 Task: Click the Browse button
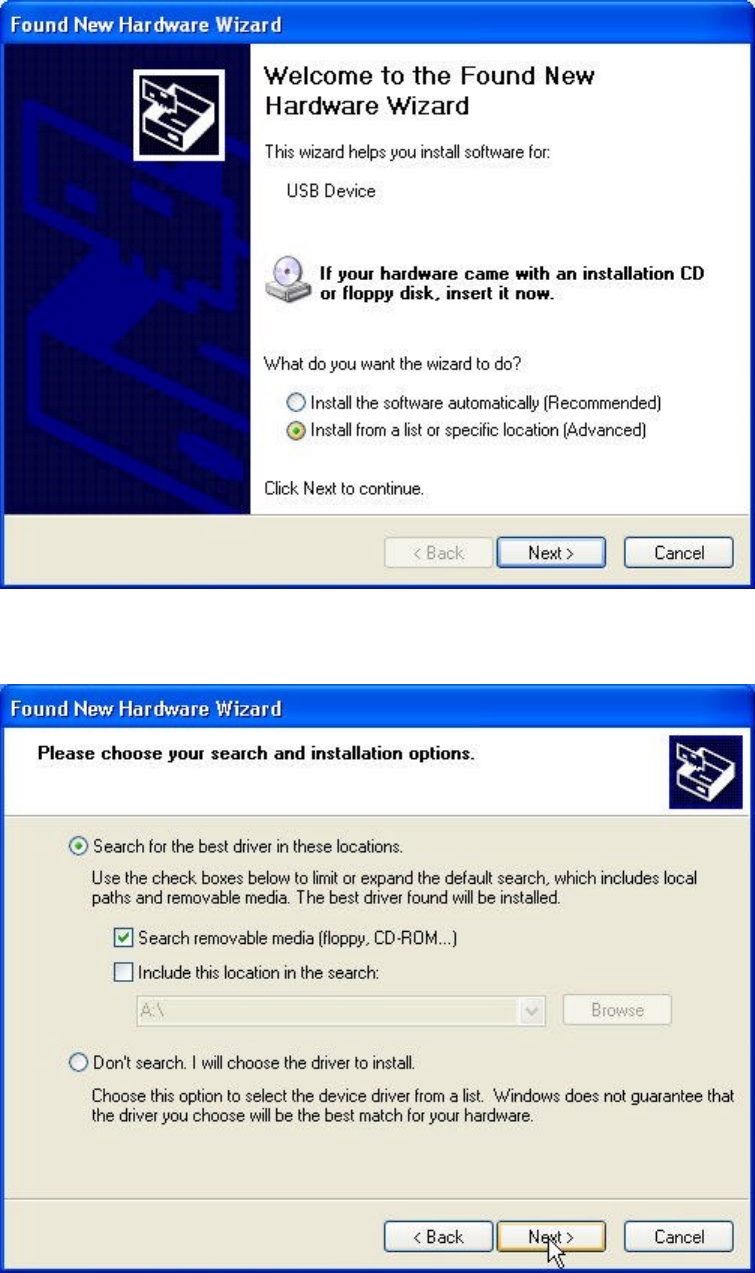coord(617,1010)
